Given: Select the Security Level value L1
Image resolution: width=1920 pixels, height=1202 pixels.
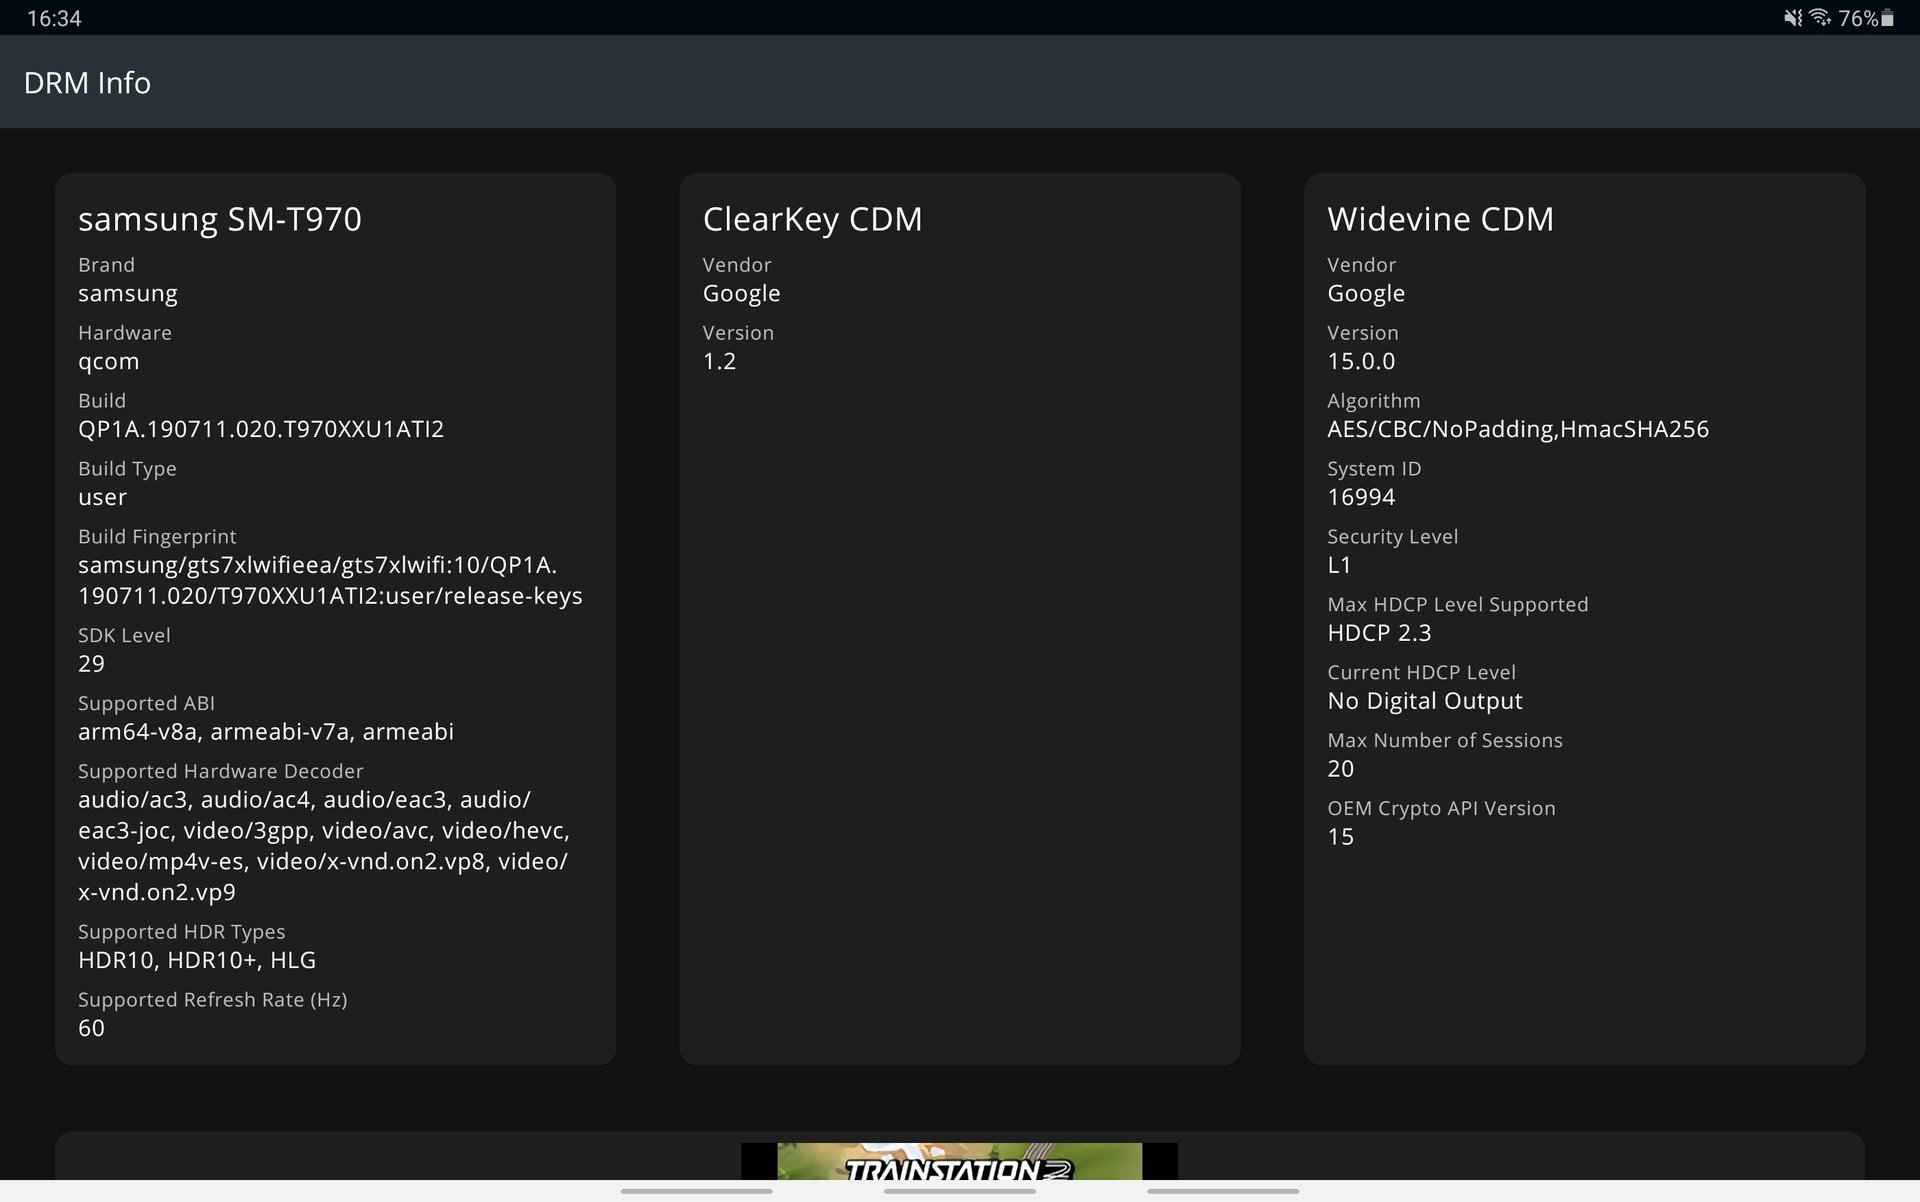Looking at the screenshot, I should click(1339, 565).
